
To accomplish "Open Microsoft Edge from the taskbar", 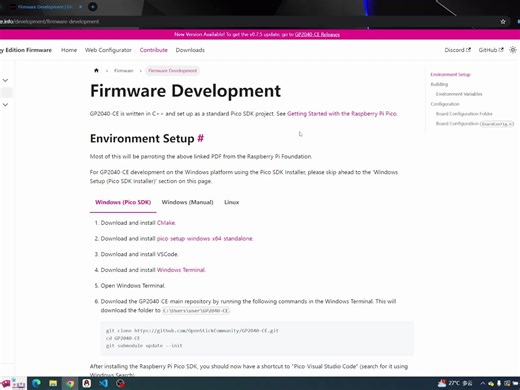I will coord(36,383).
